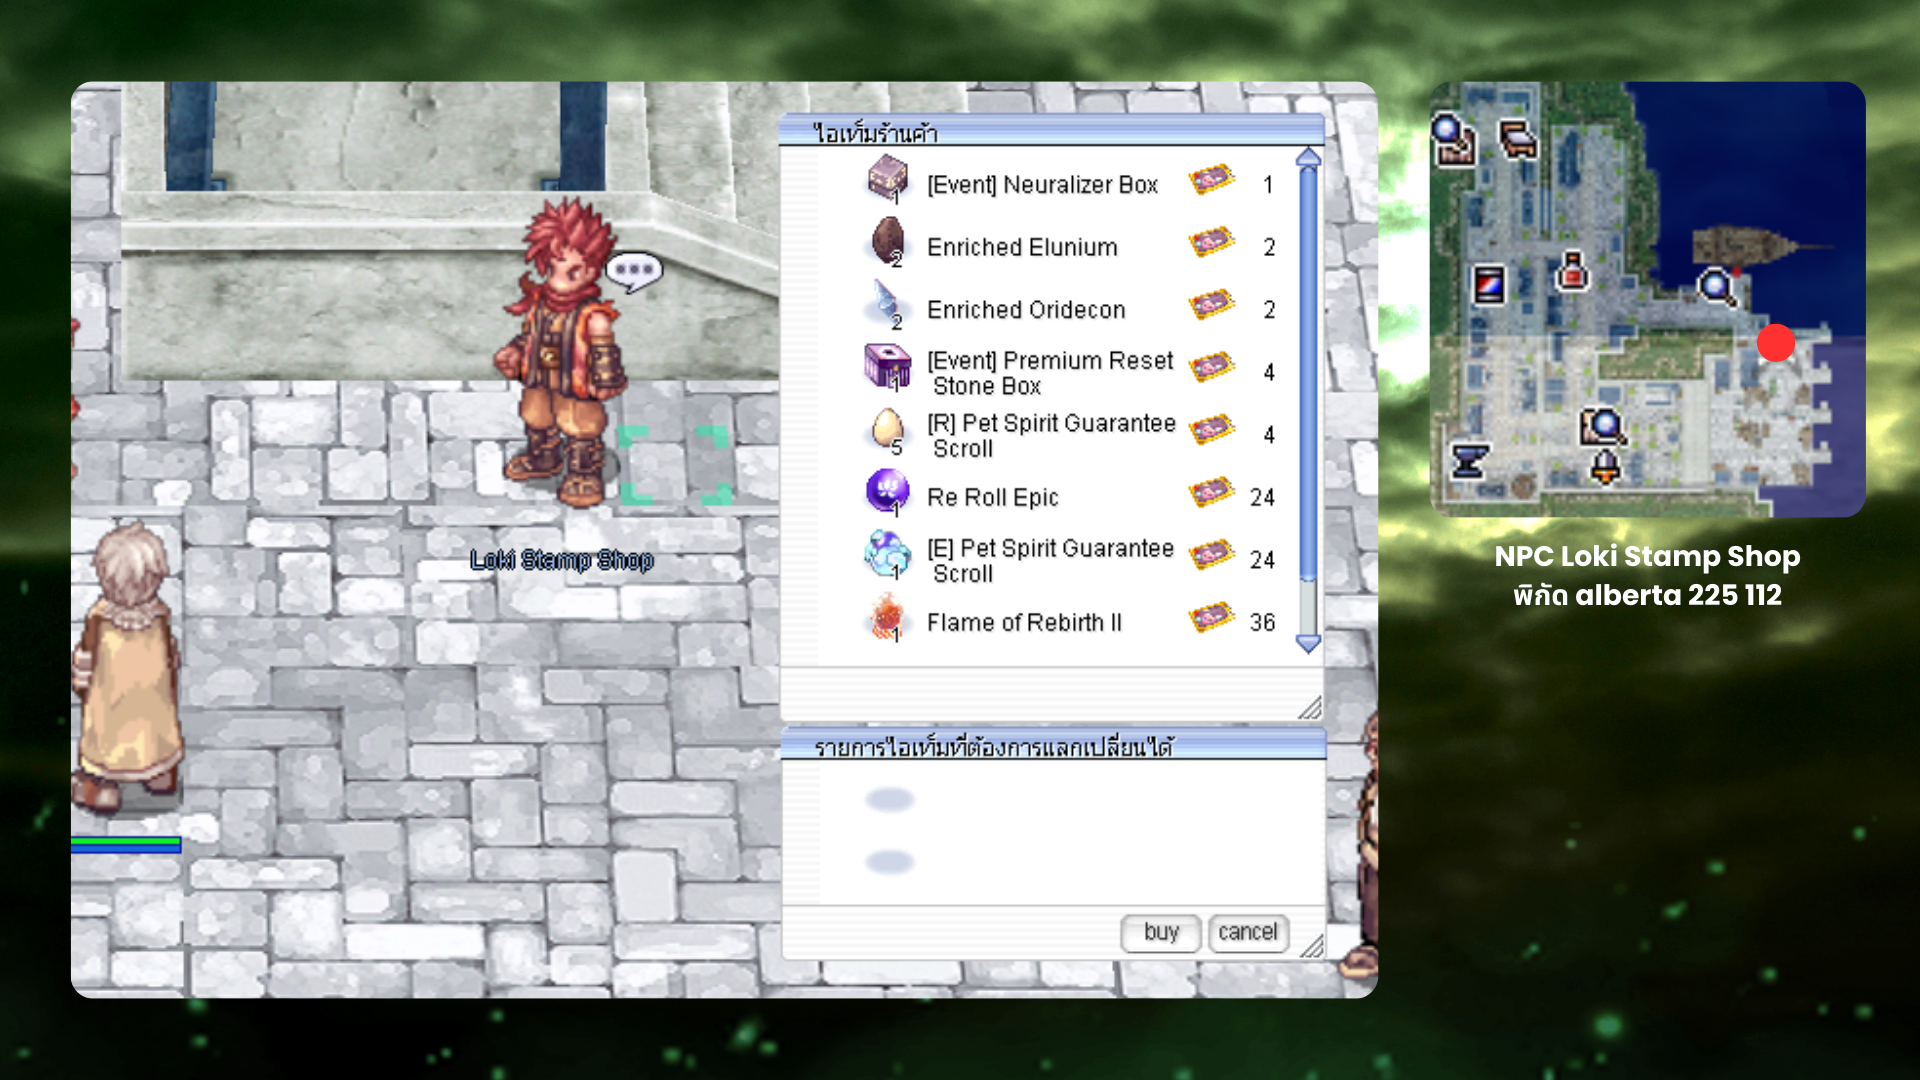Click the exchange list window title bar

coord(1053,746)
